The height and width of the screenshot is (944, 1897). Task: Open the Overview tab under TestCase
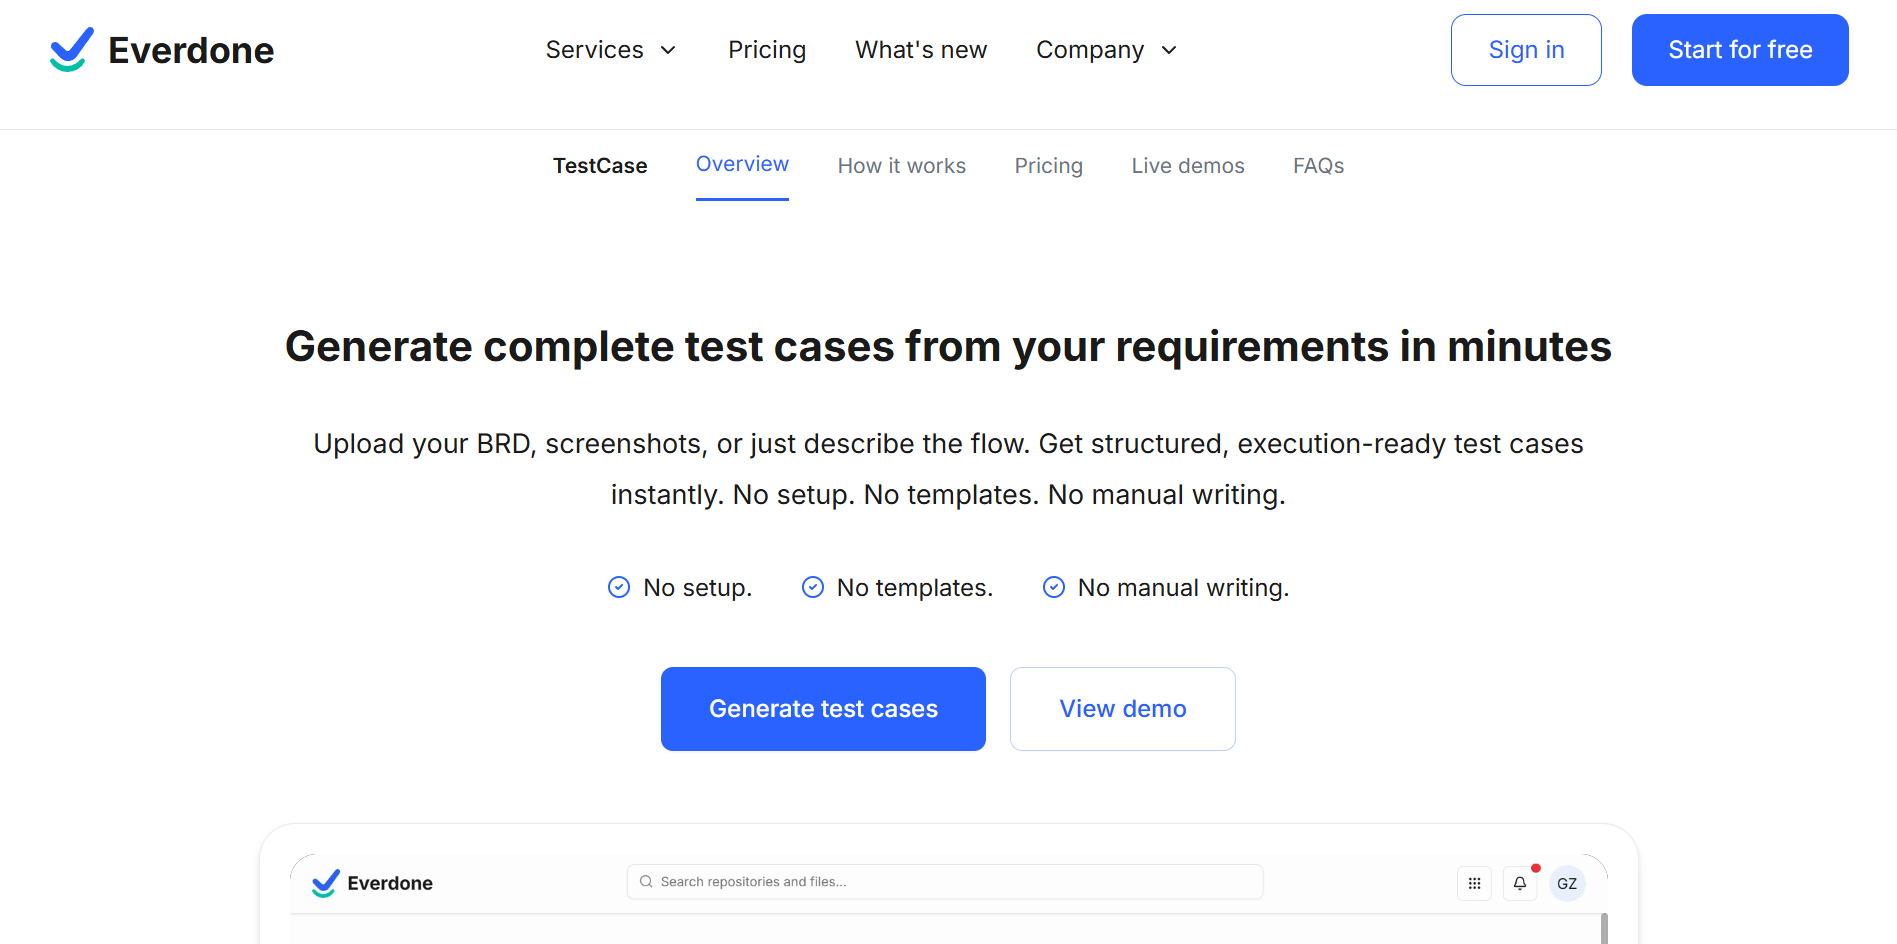(x=742, y=164)
